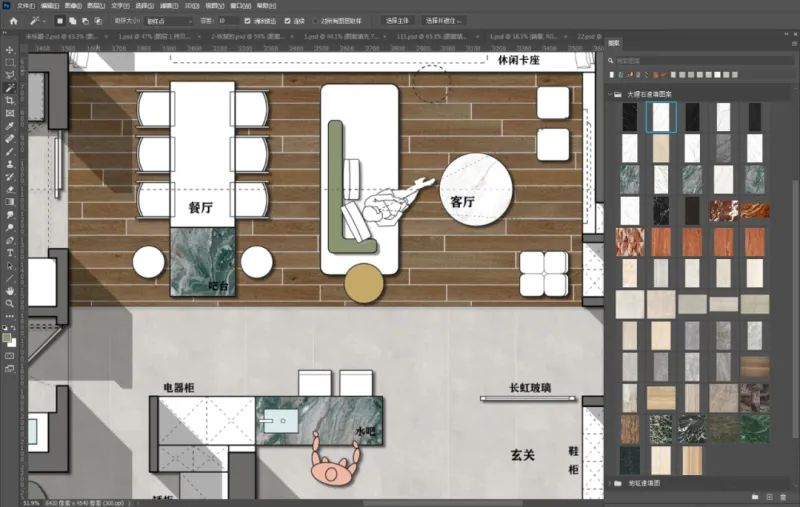Viewport: 800px width, 507px height.
Task: Open the sample size dropdown
Action: [x=168, y=20]
